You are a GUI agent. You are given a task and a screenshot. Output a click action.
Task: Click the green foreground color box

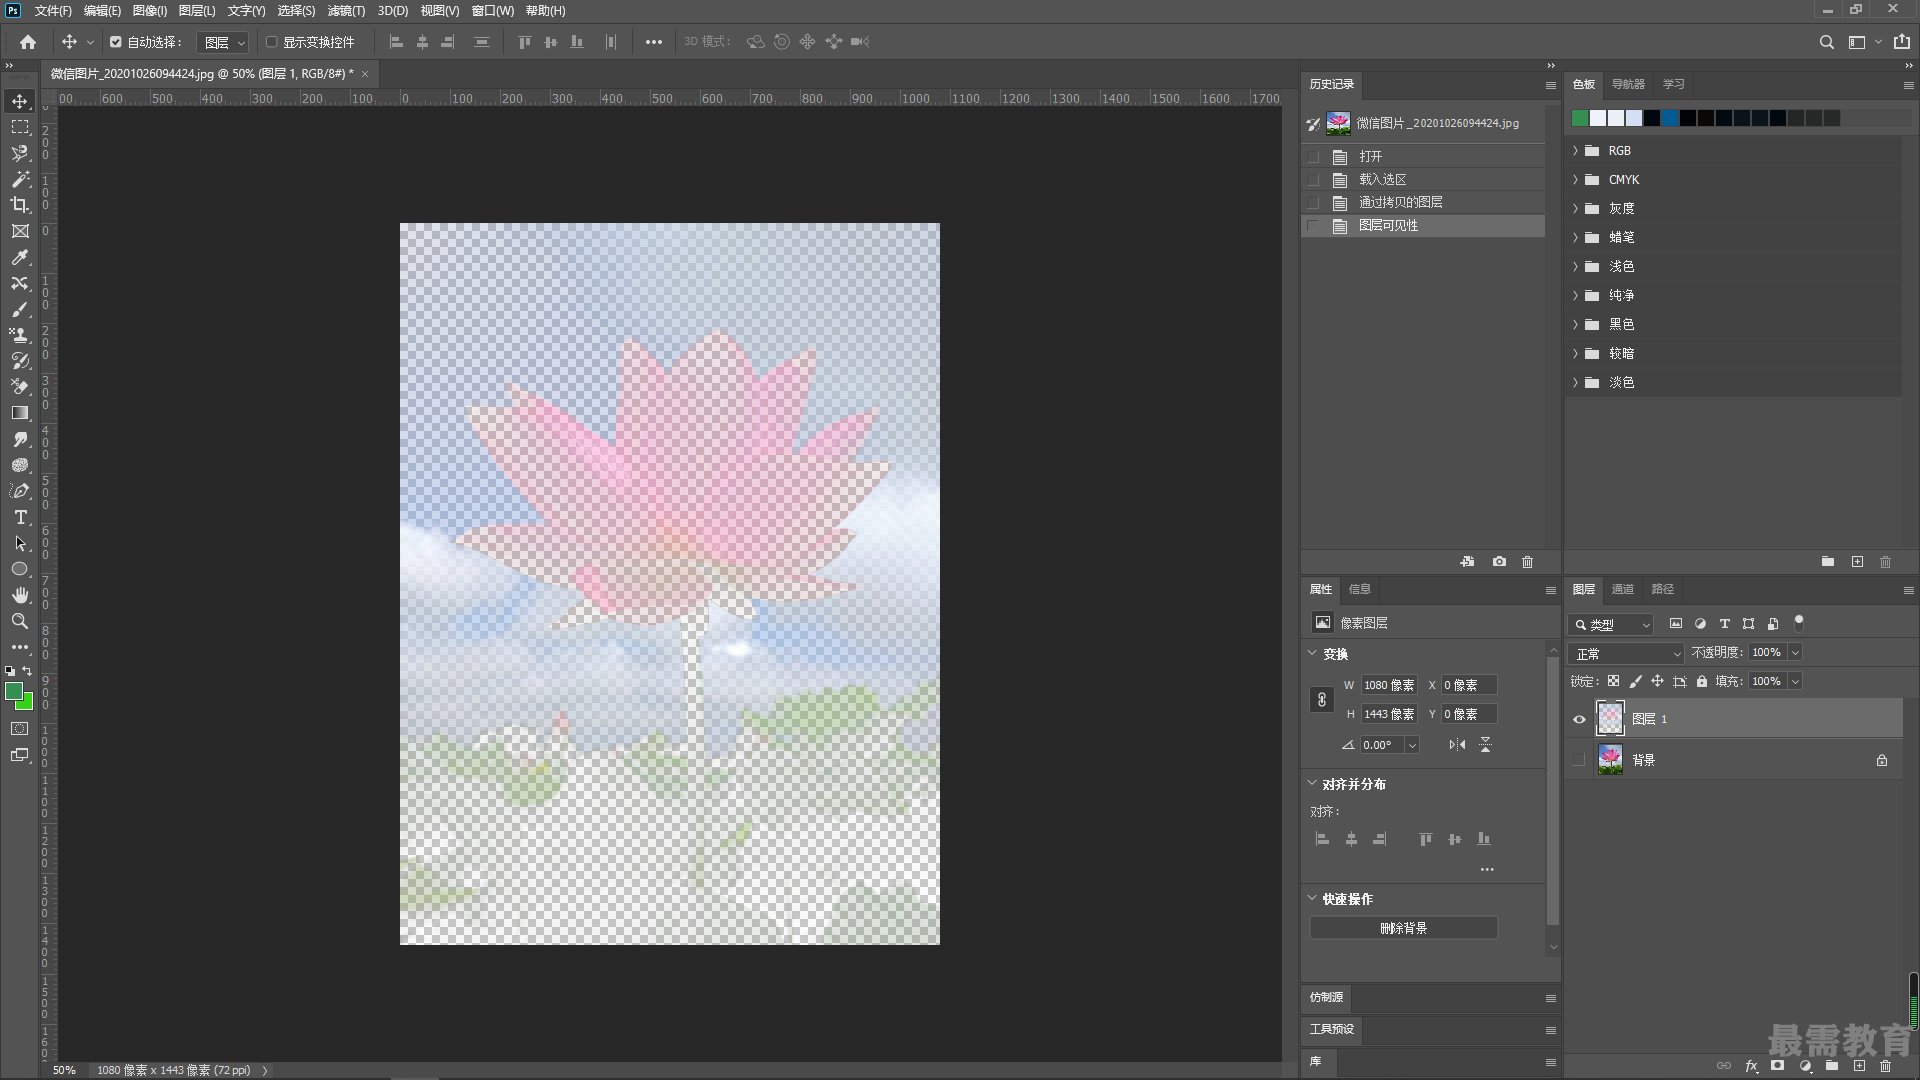pos(14,692)
